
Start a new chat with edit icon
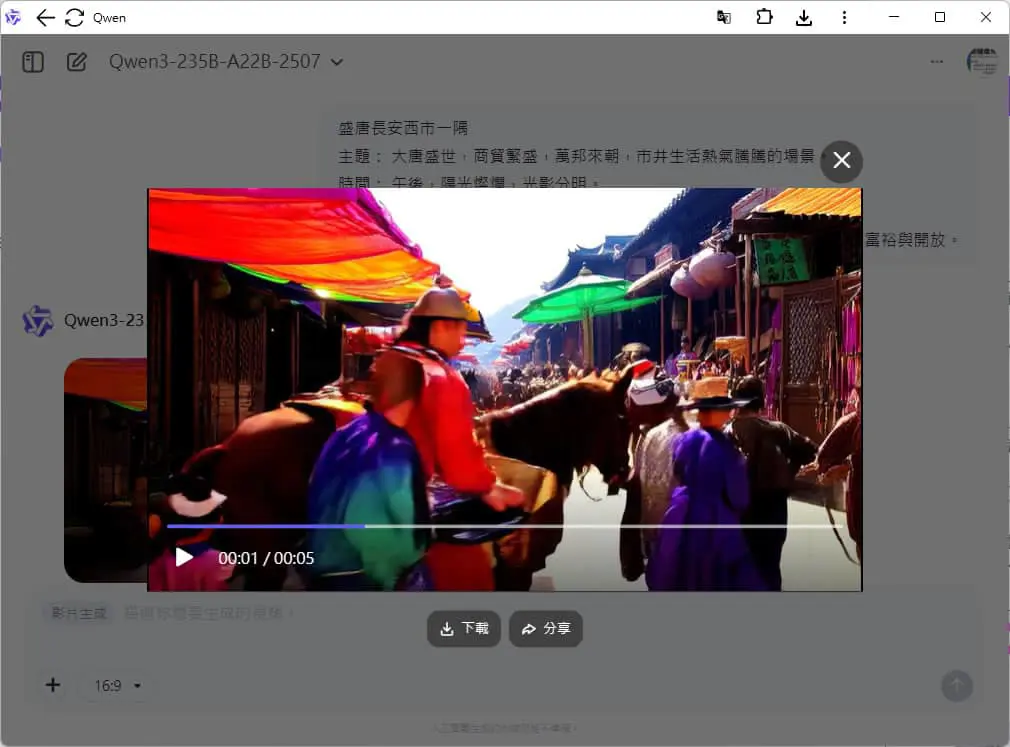coord(77,62)
